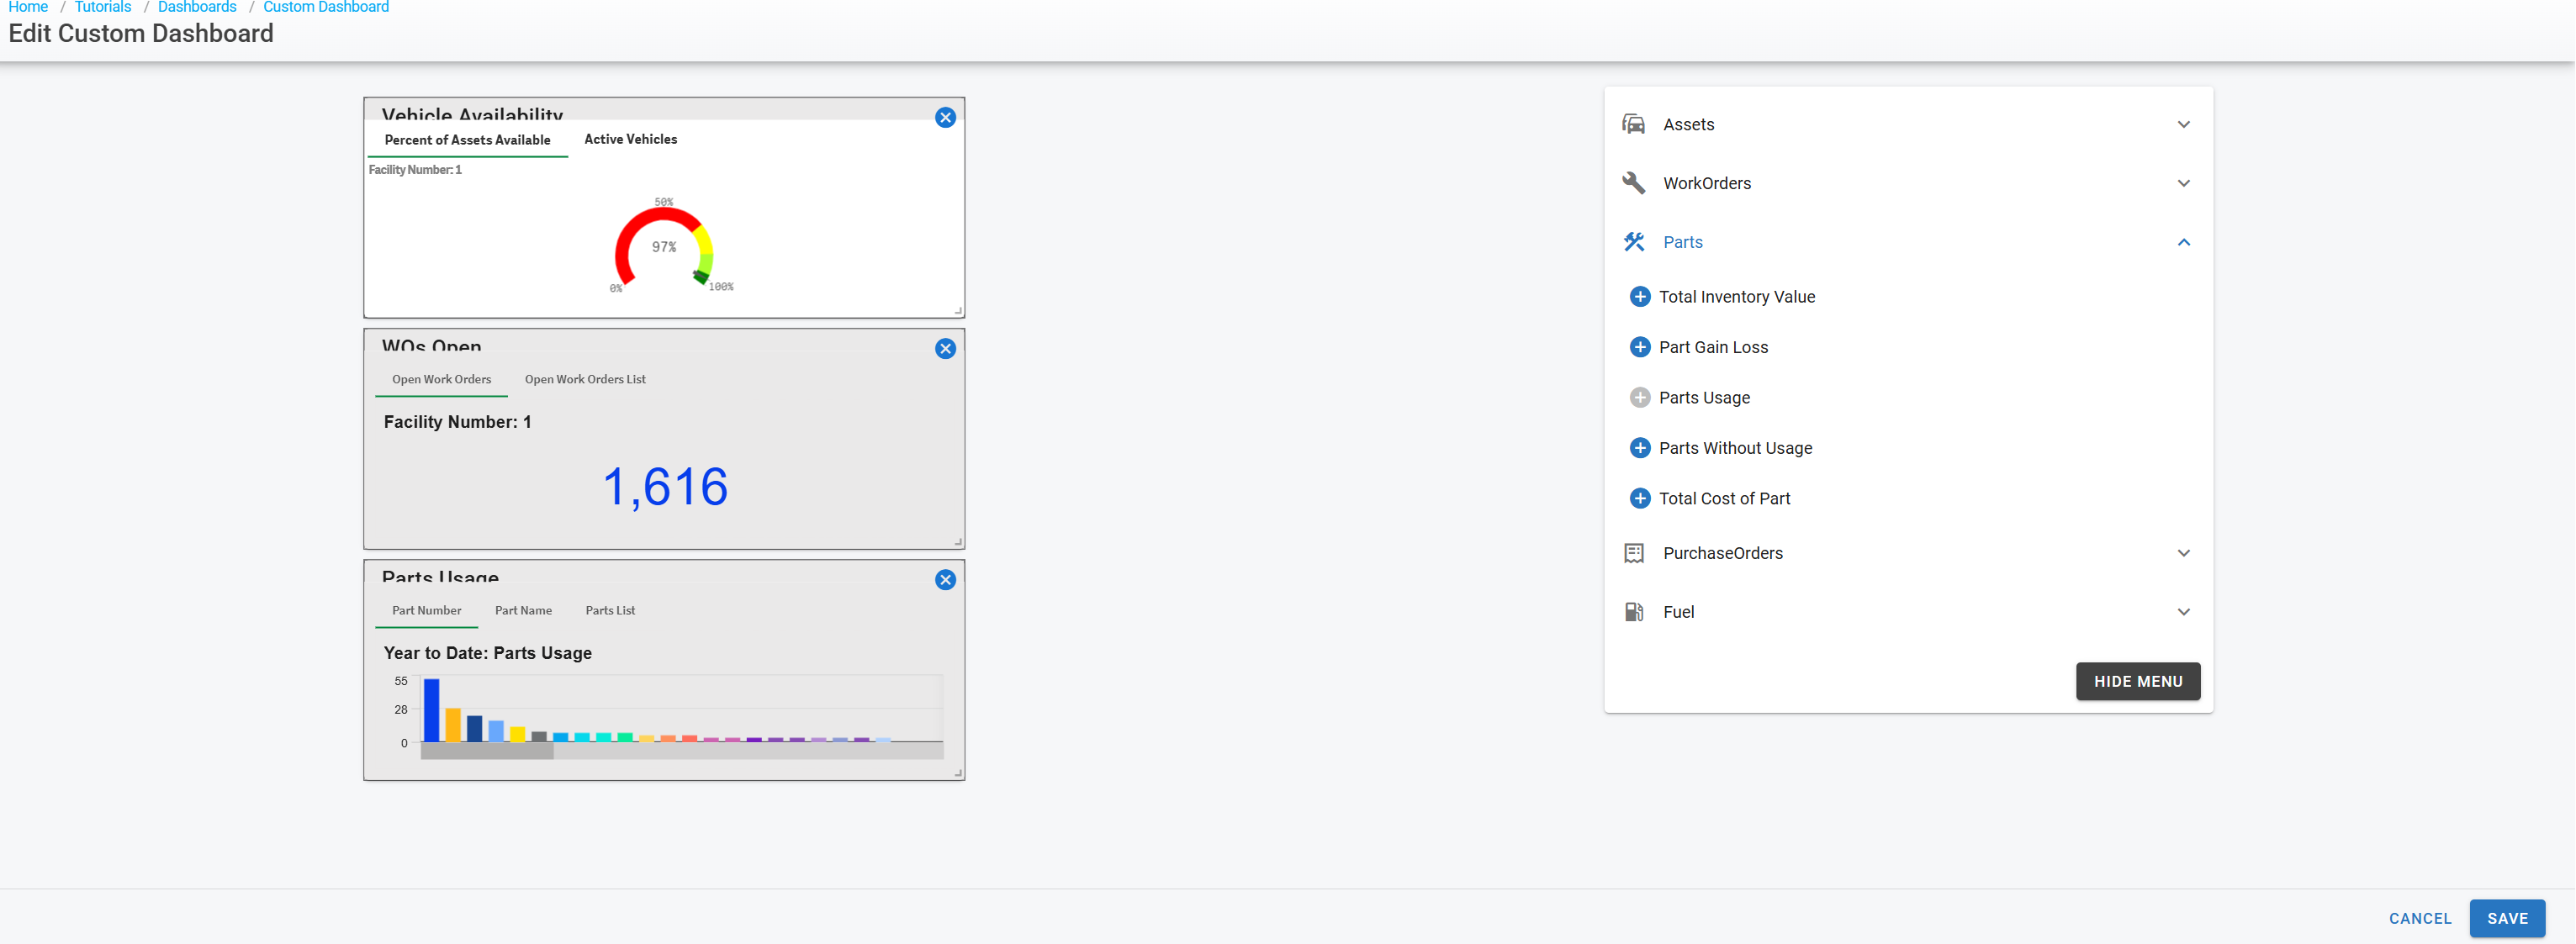This screenshot has width=2576, height=944.
Task: Remove the Parts Usage widget
Action: click(944, 580)
